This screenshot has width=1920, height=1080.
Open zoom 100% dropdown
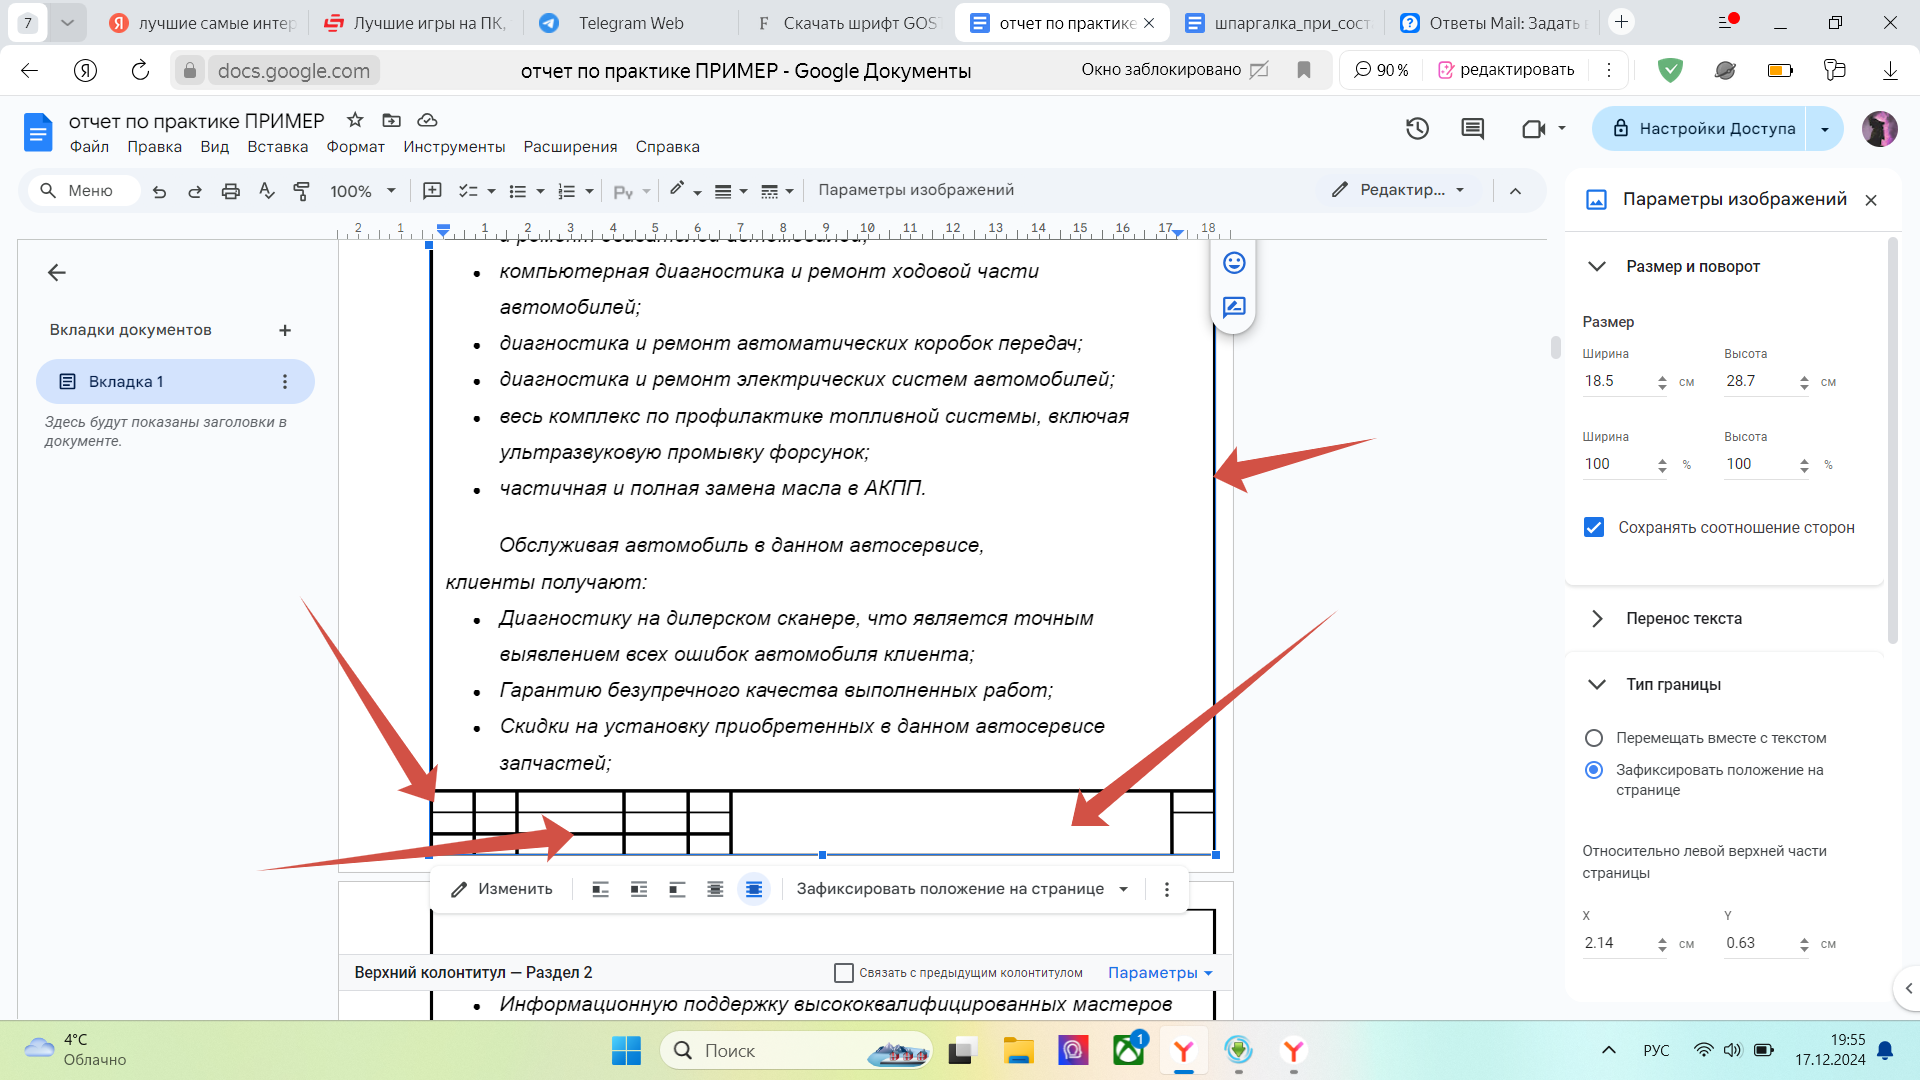click(363, 191)
